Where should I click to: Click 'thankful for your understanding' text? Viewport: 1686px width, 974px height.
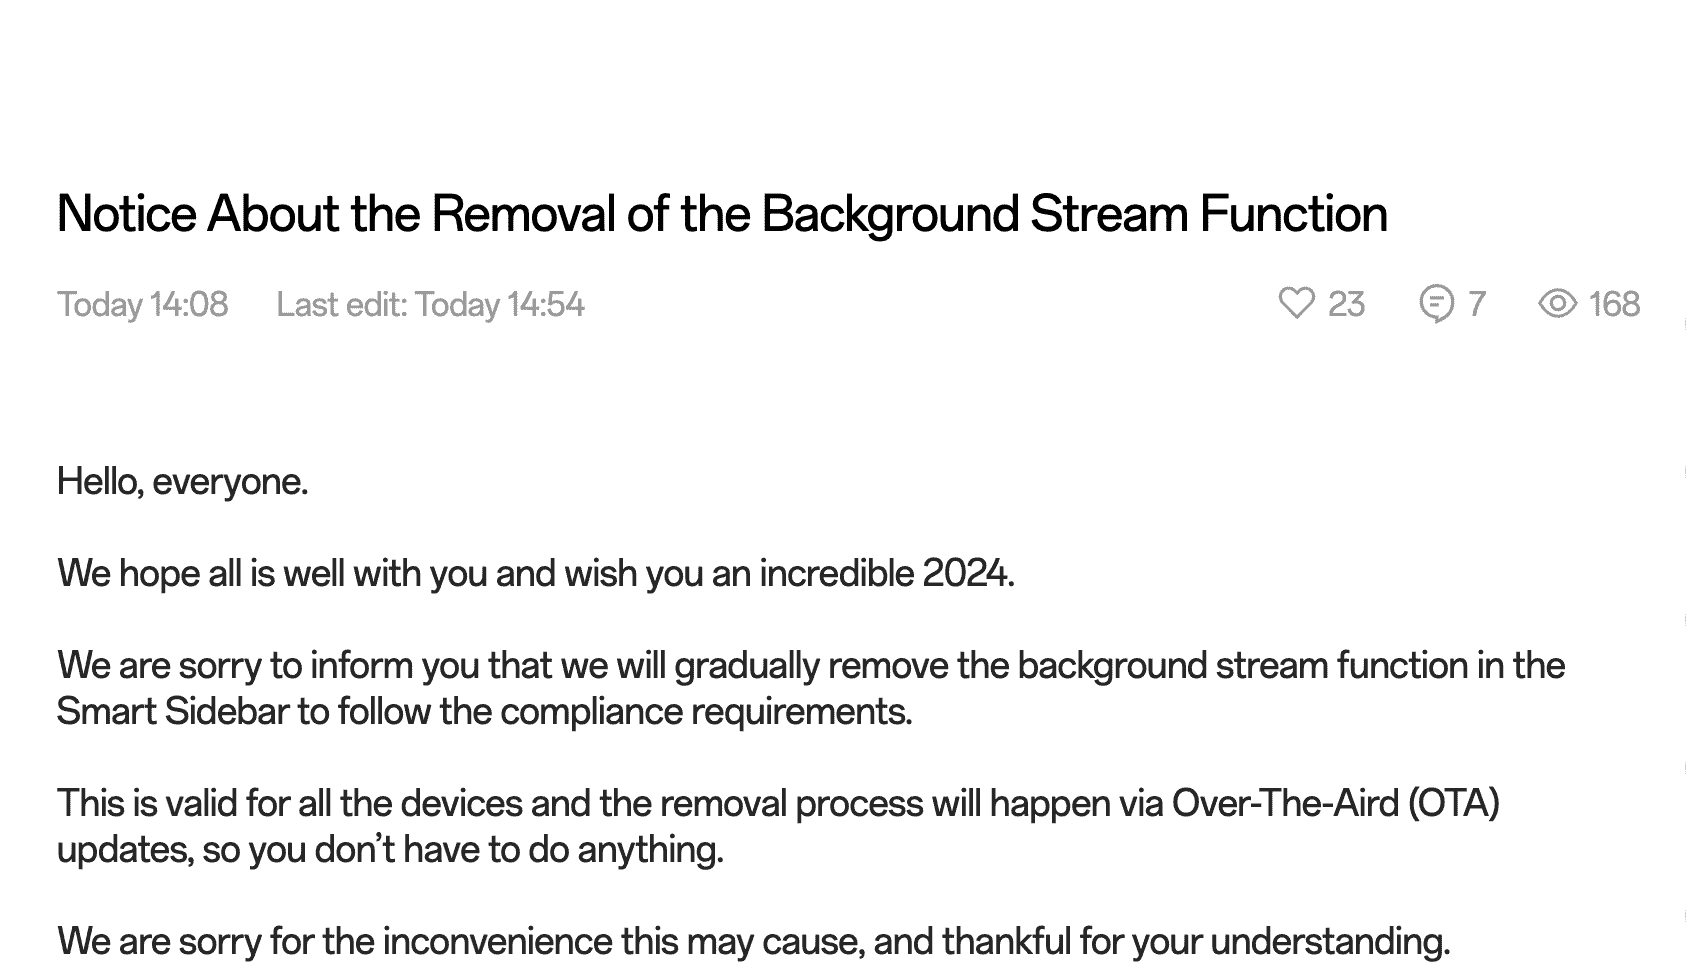[x=1195, y=942]
